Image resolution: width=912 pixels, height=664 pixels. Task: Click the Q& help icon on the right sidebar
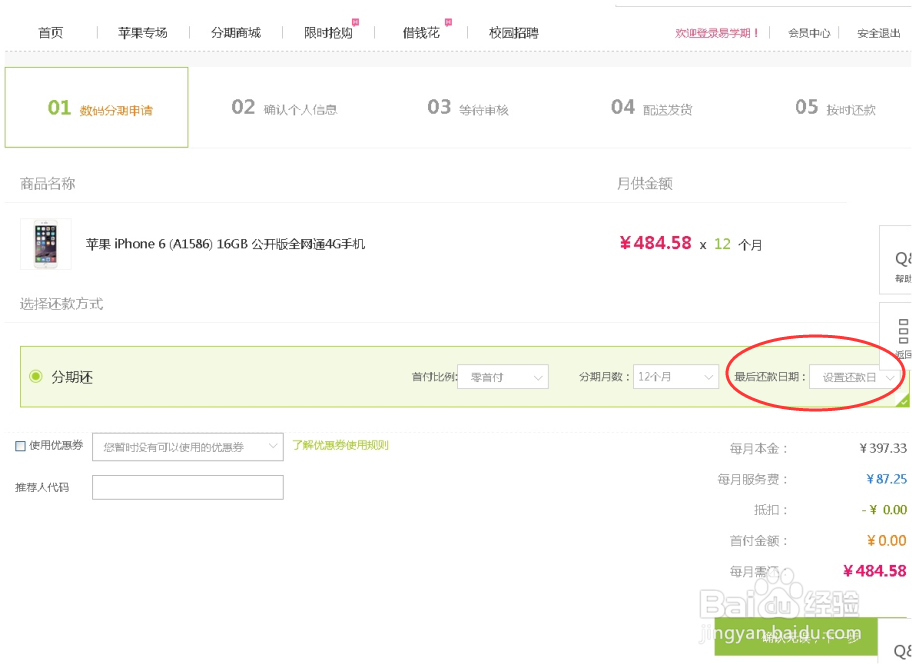pyautogui.click(x=896, y=259)
